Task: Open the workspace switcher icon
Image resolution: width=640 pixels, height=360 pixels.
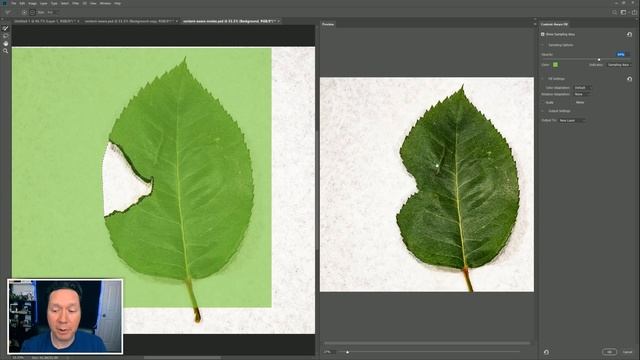Action: coord(623,12)
